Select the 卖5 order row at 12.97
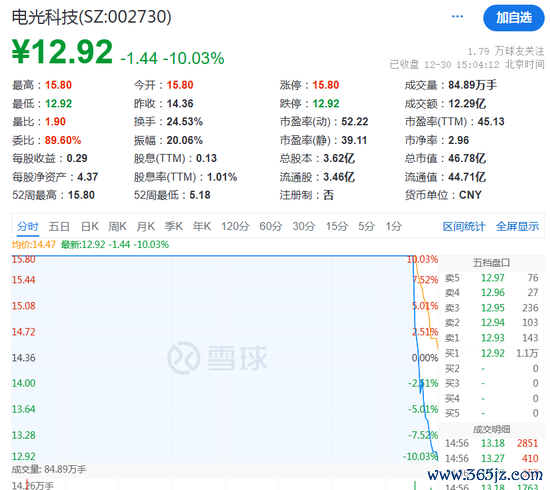 click(491, 278)
